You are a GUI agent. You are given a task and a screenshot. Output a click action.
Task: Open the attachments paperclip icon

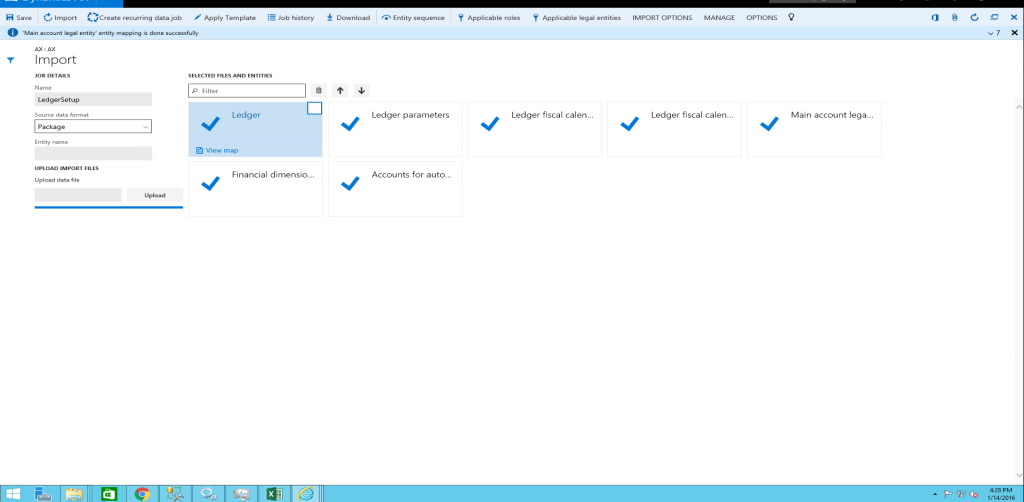[954, 18]
